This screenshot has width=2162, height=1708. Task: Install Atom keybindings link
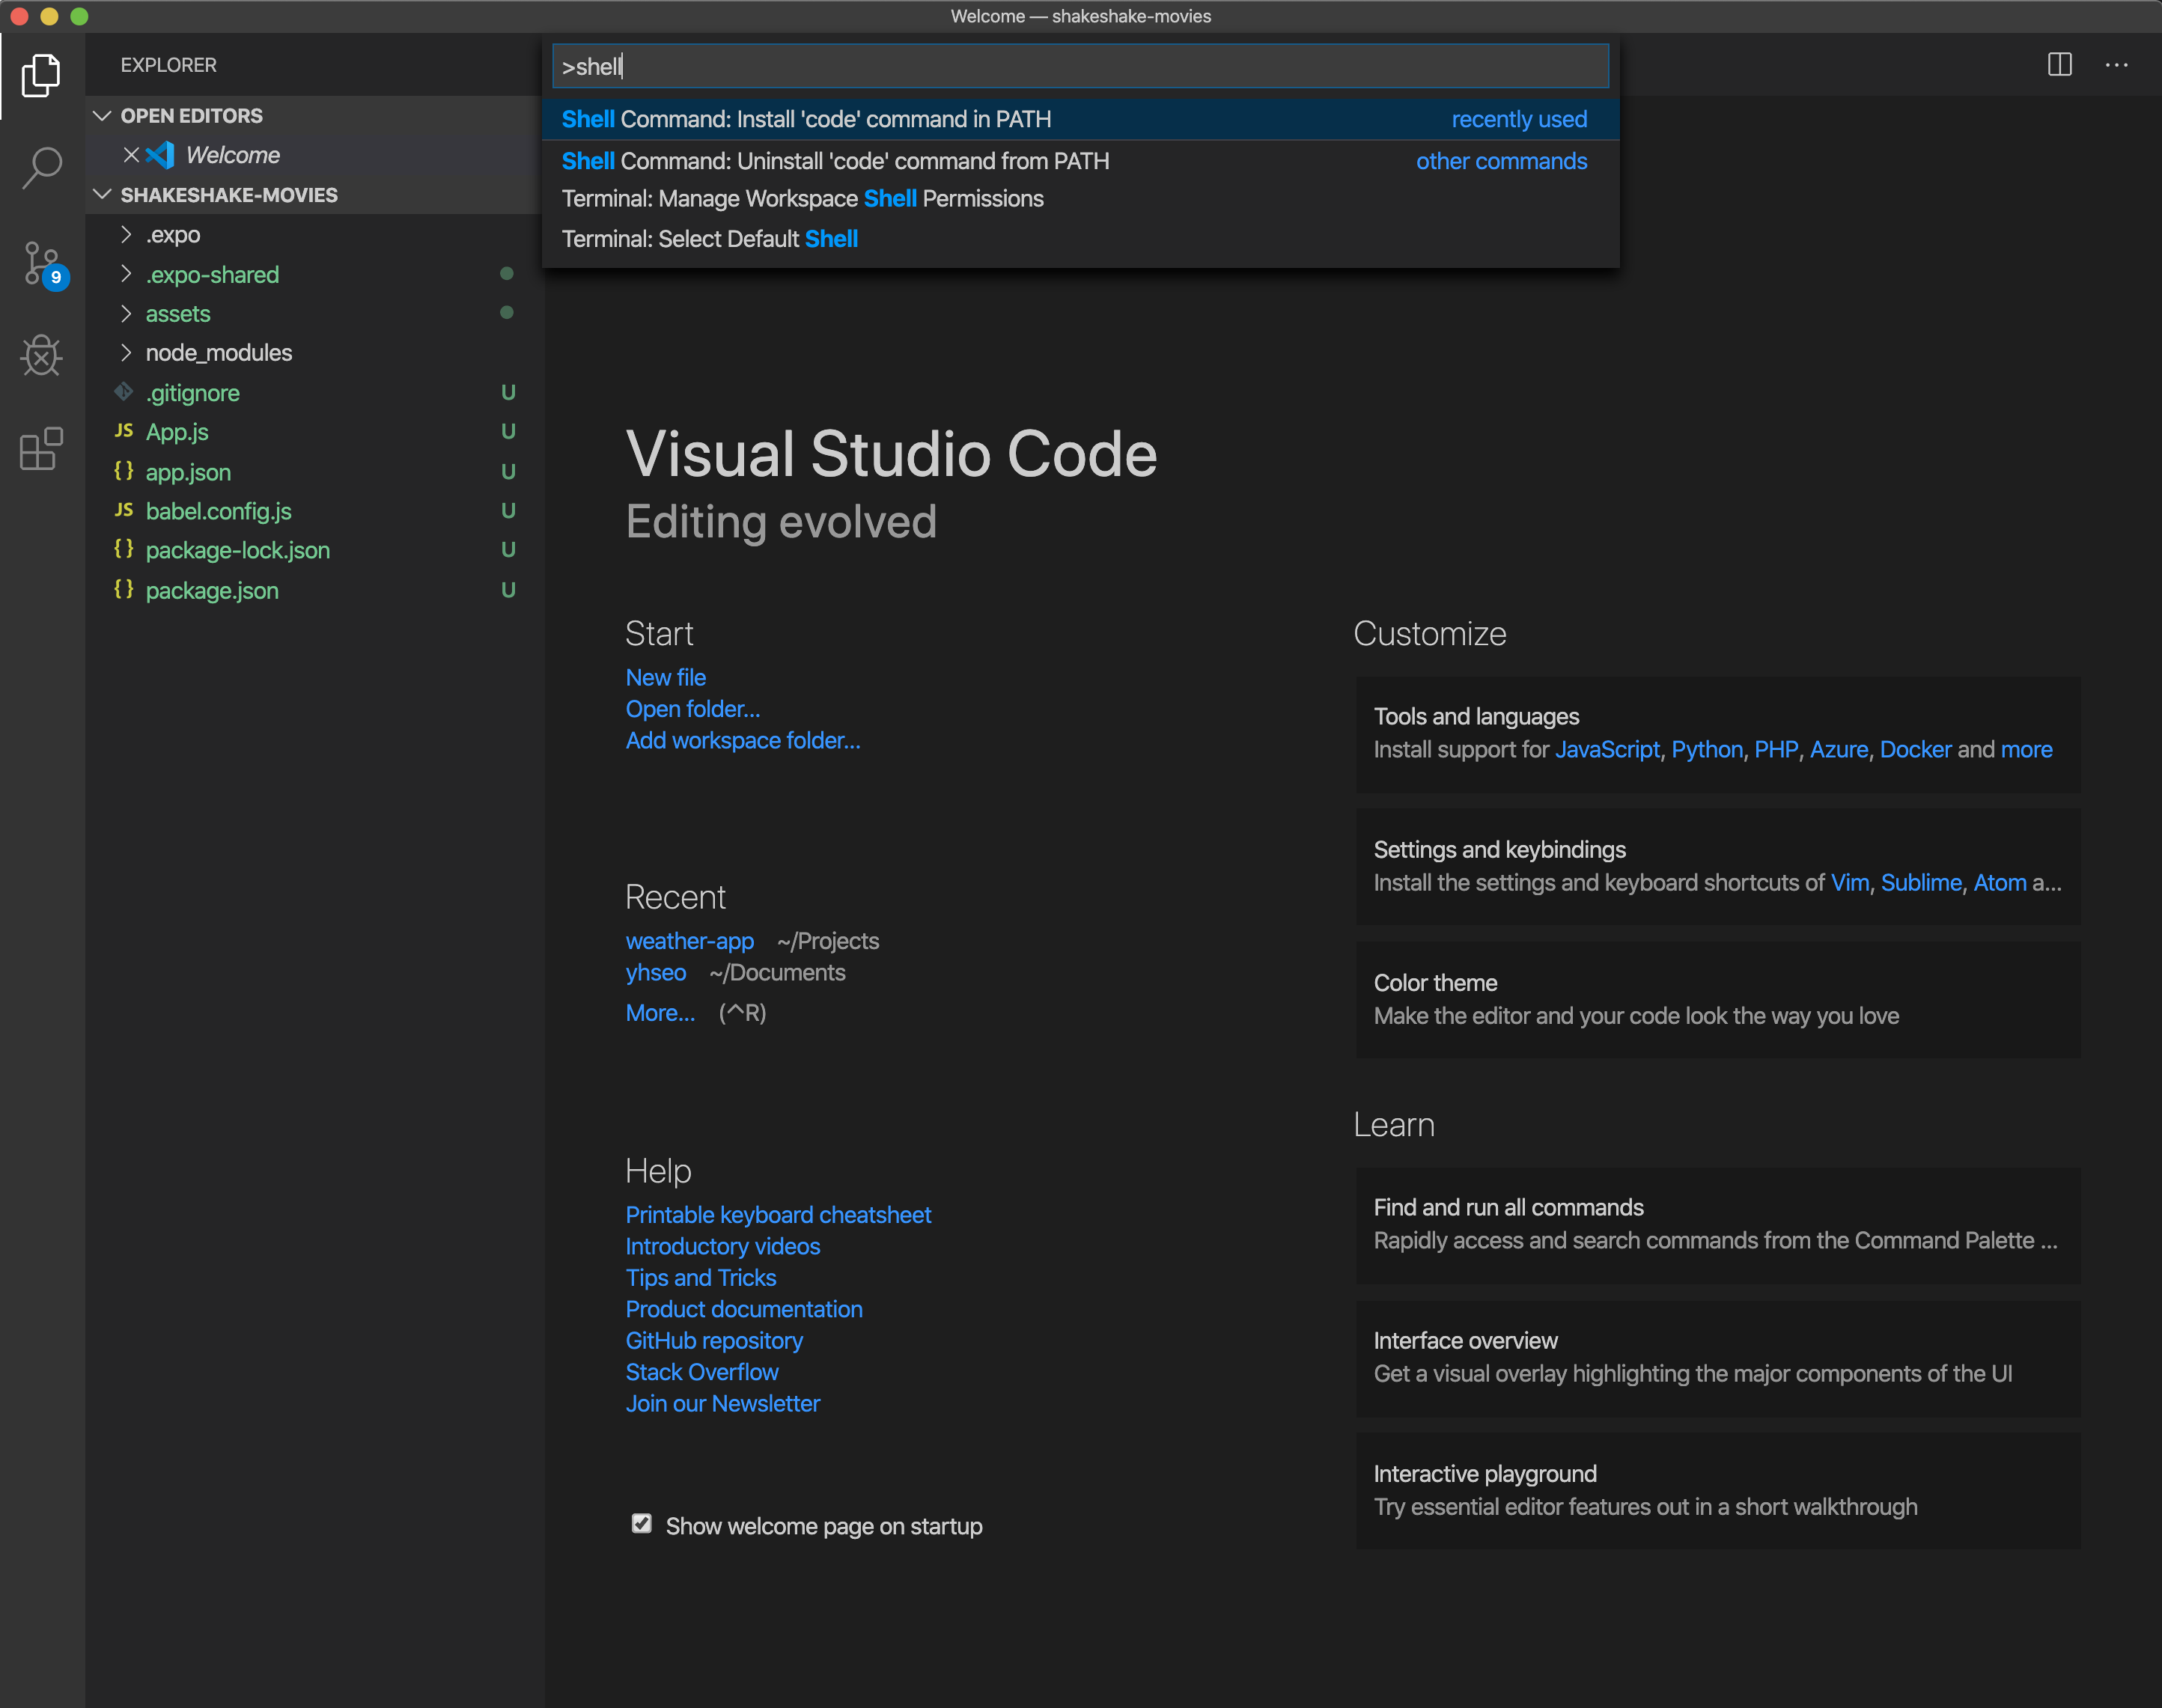2000,883
